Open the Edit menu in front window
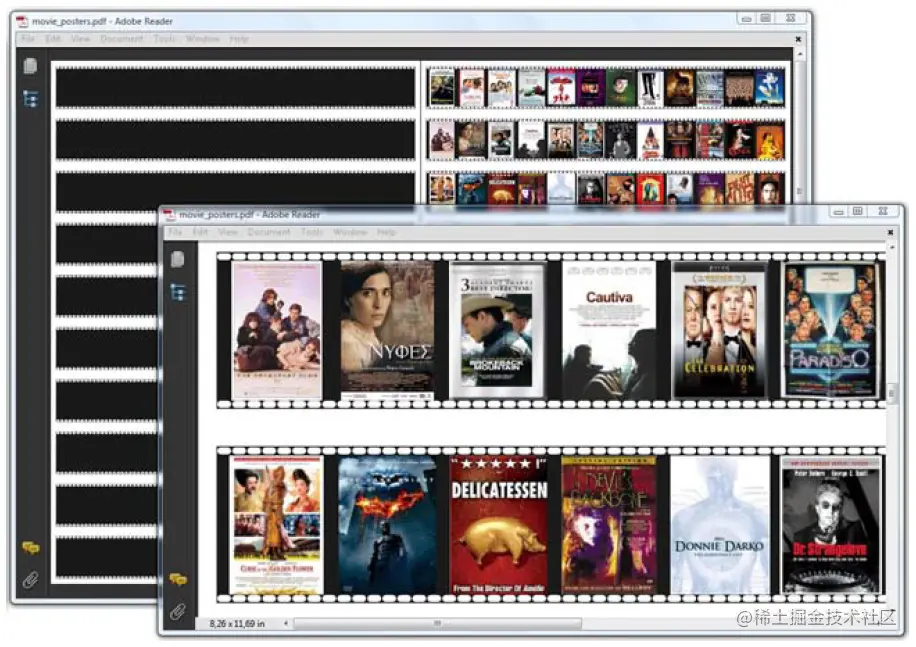916x647 pixels. point(200,232)
